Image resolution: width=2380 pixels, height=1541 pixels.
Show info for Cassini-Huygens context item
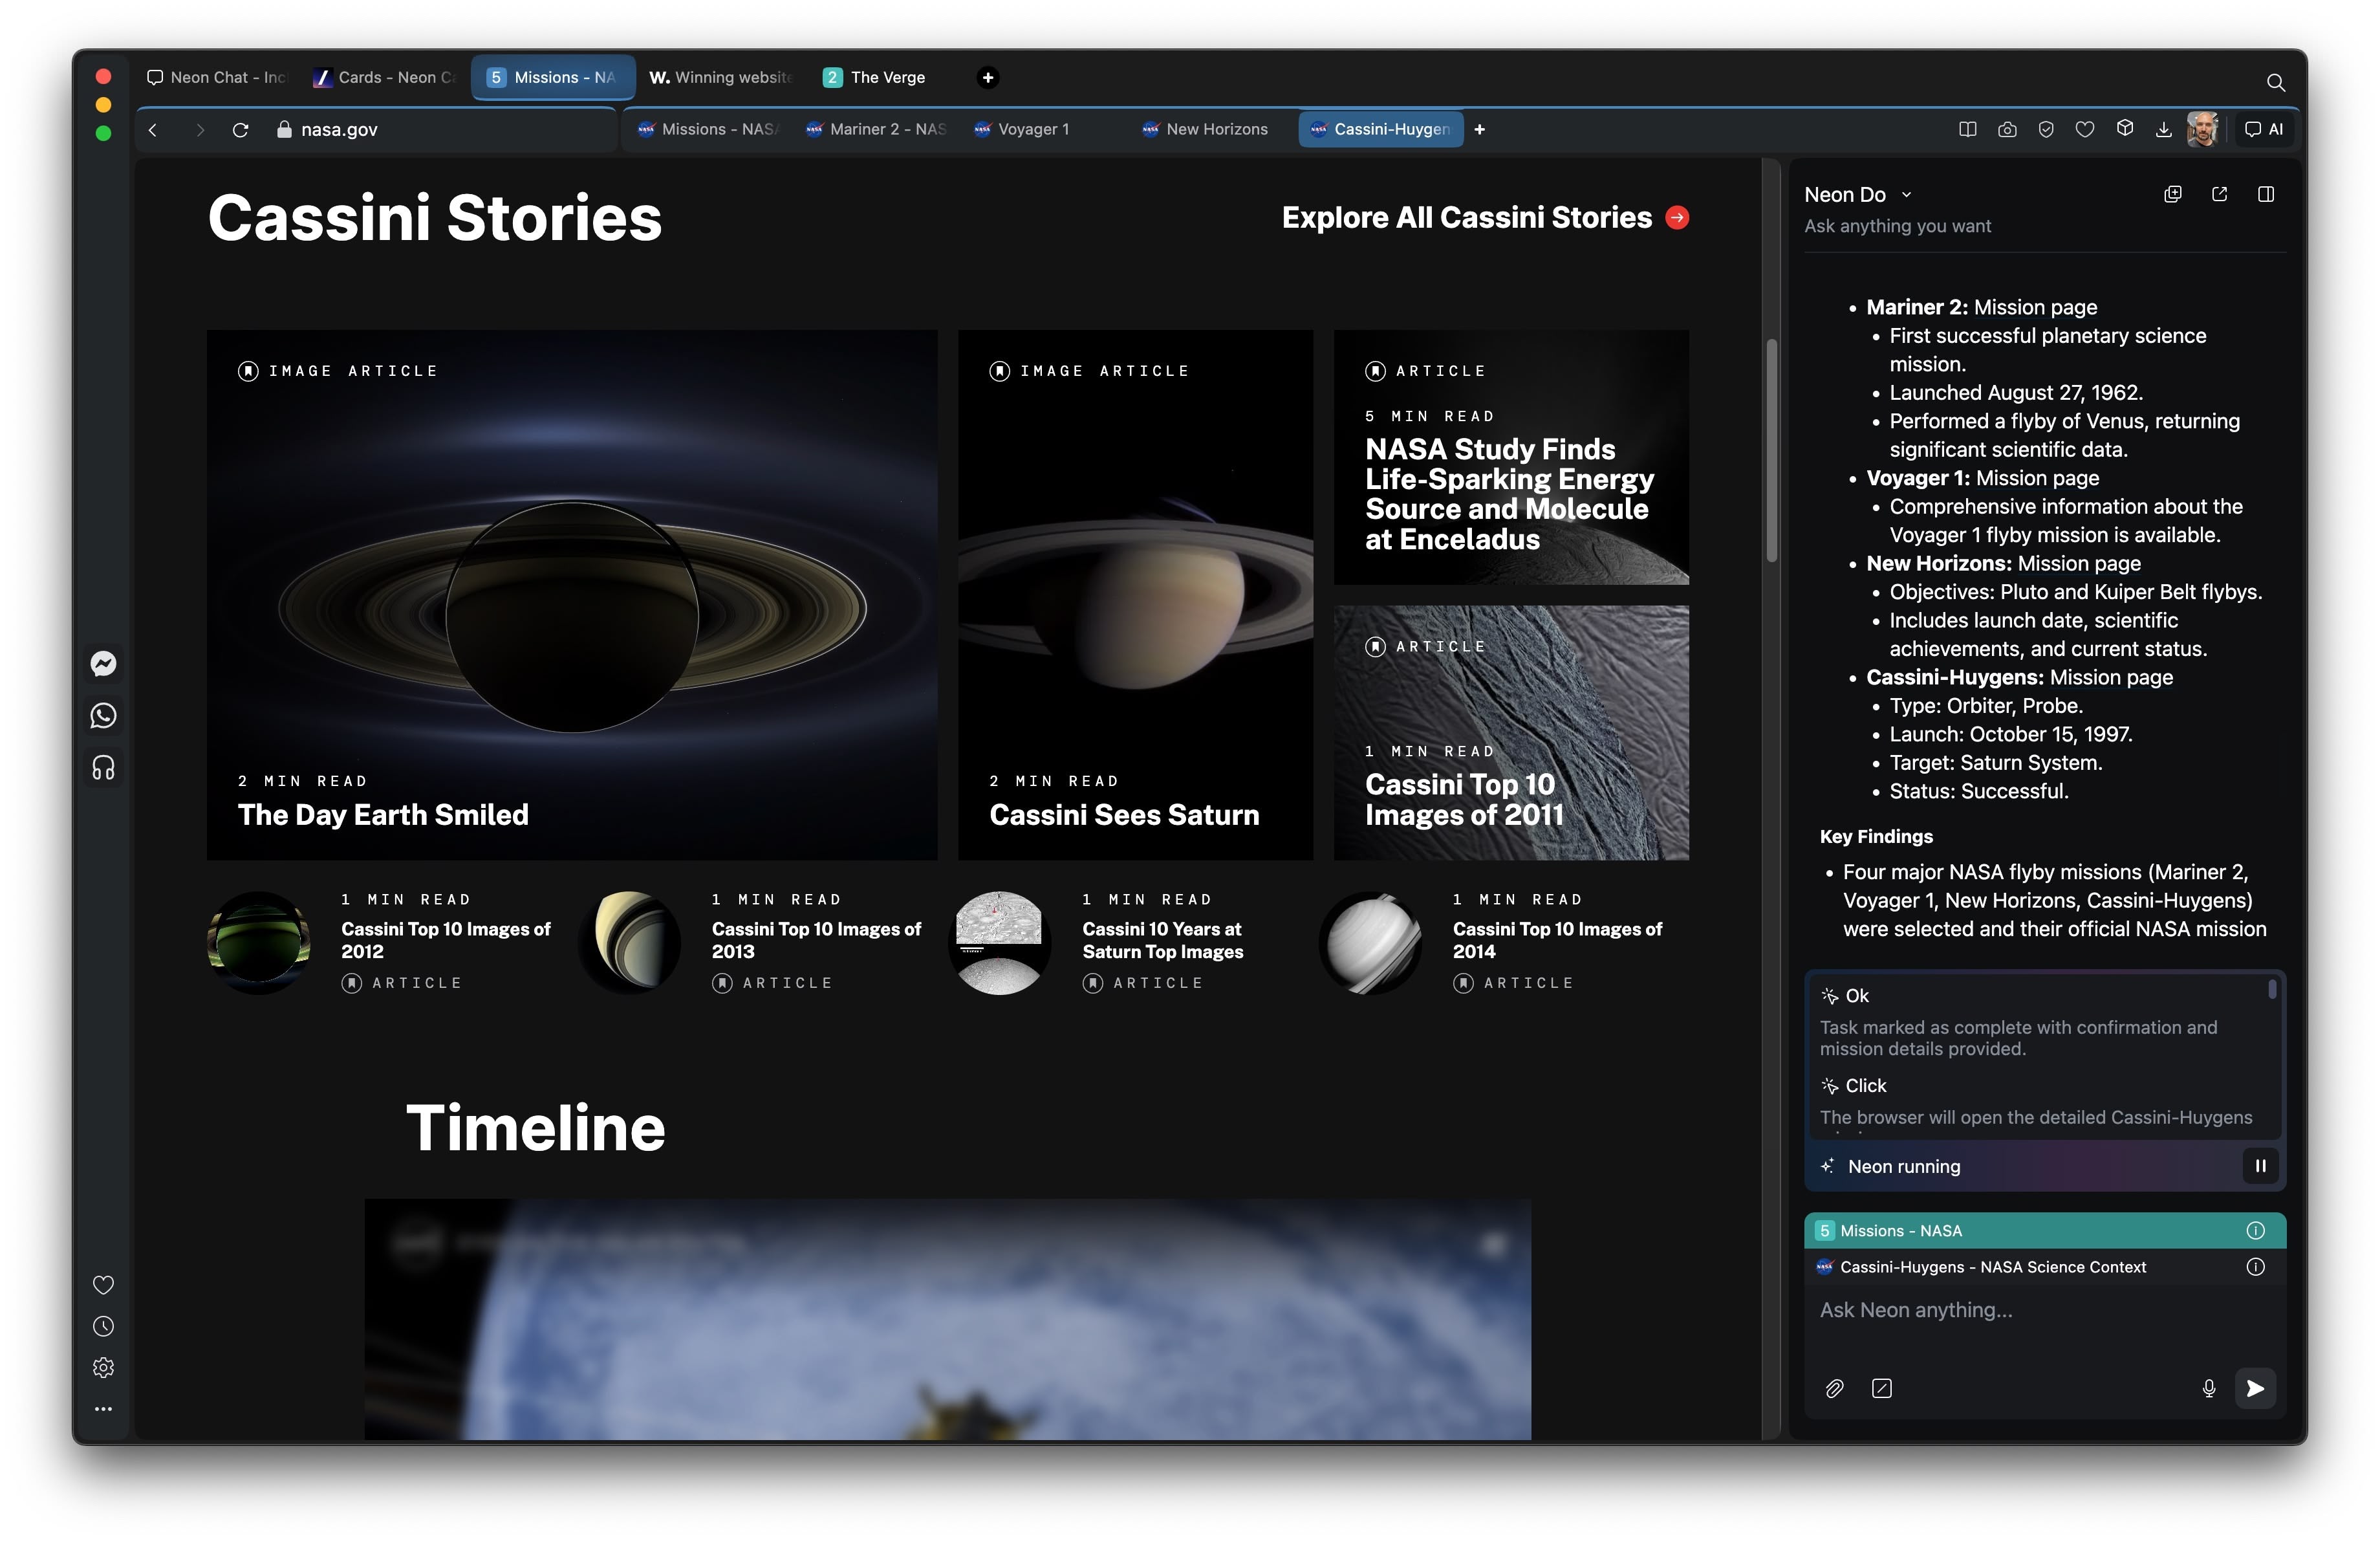2255,1267
